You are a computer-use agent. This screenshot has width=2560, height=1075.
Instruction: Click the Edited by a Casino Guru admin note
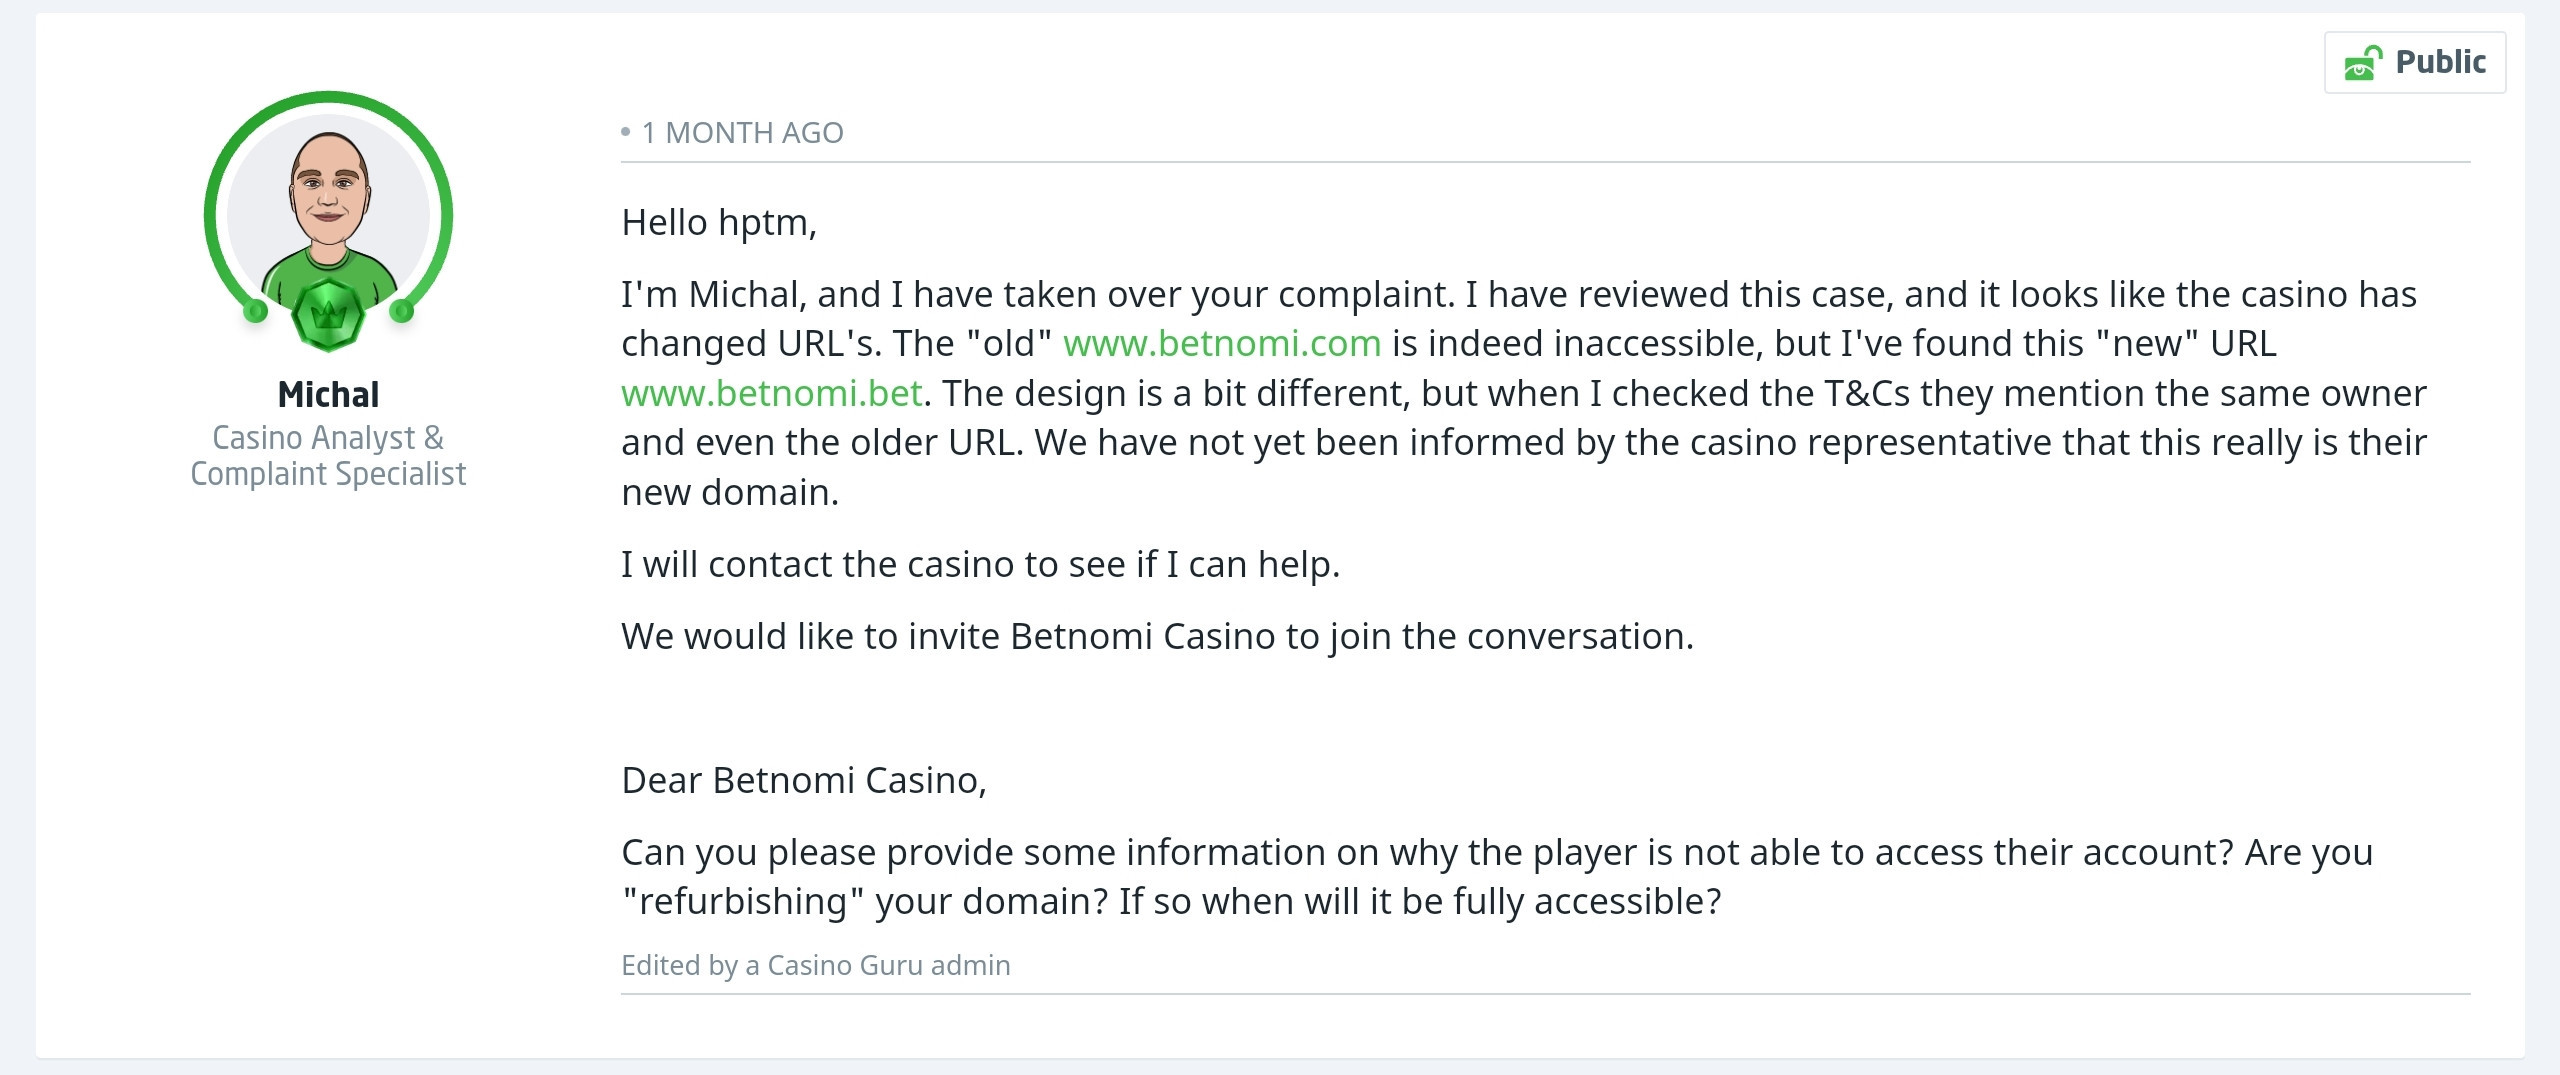[816, 965]
